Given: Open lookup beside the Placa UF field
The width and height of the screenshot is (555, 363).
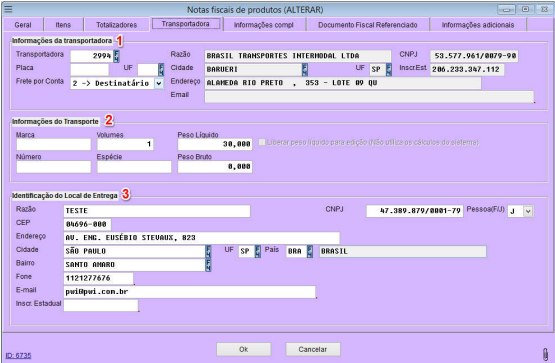Looking at the screenshot, I should [161, 70].
